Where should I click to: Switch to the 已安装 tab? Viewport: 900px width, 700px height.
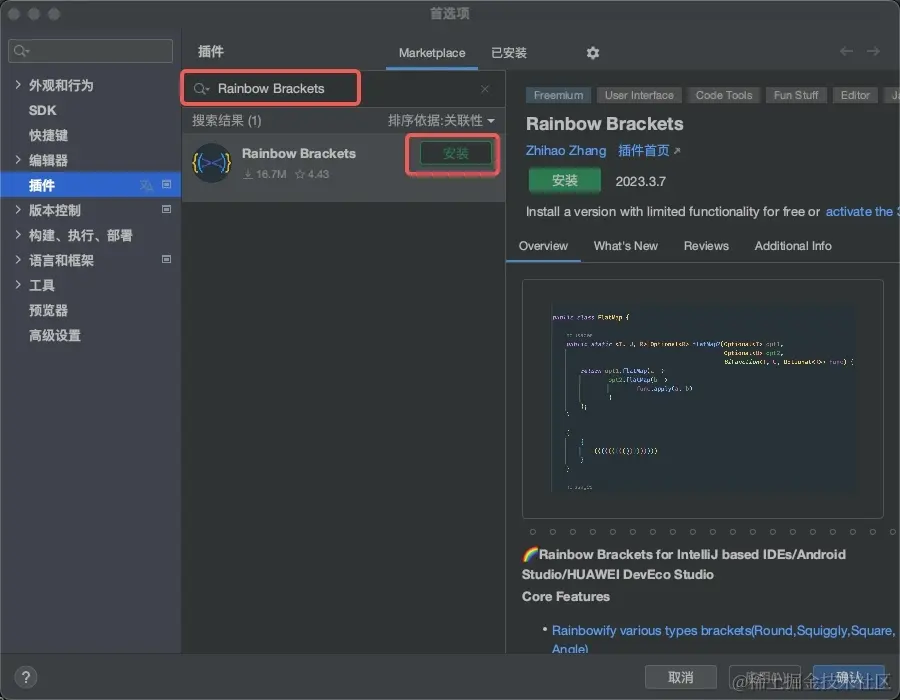click(x=509, y=53)
